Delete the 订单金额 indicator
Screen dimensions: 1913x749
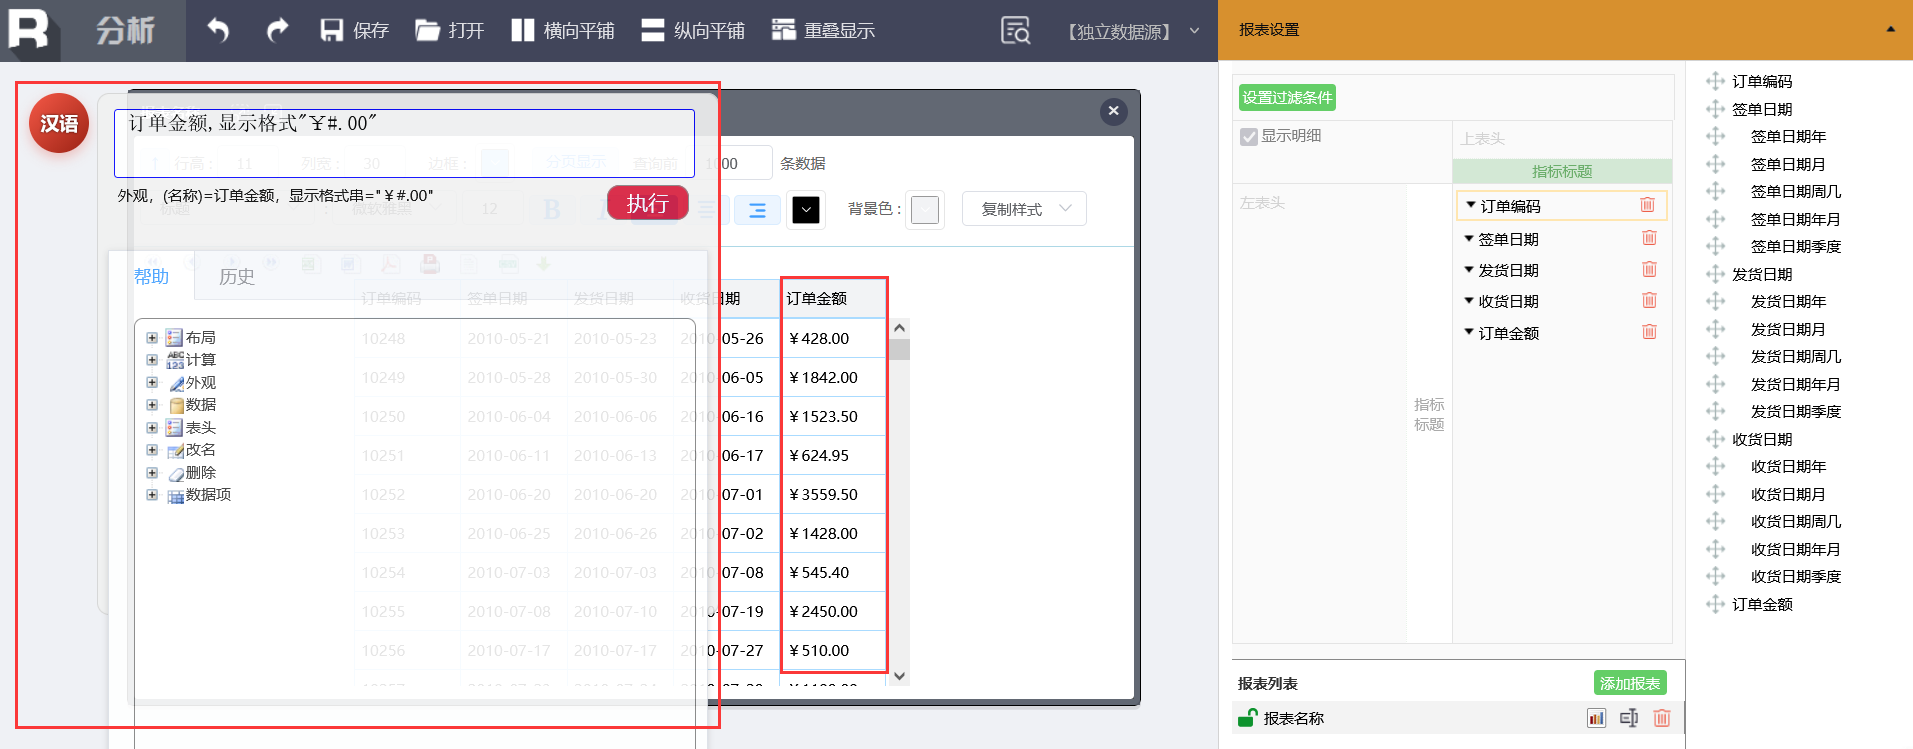[1650, 332]
